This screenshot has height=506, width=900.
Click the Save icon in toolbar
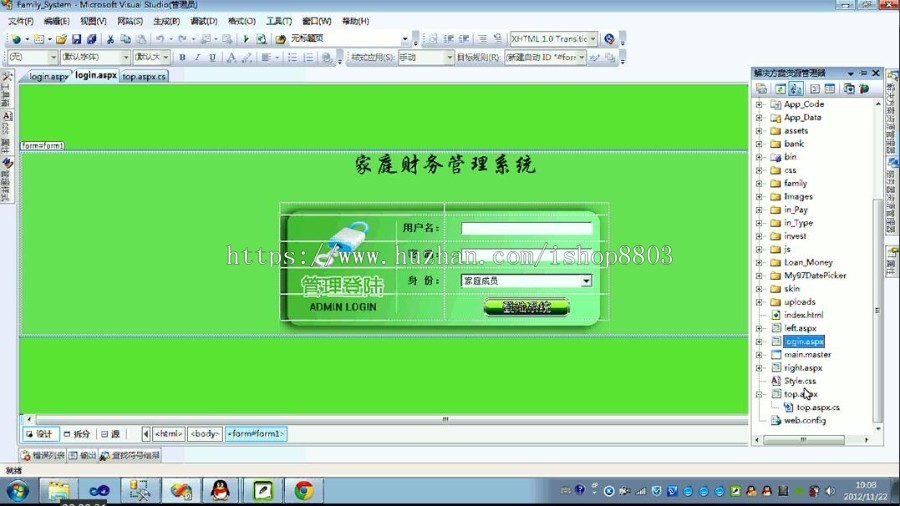tap(76, 39)
